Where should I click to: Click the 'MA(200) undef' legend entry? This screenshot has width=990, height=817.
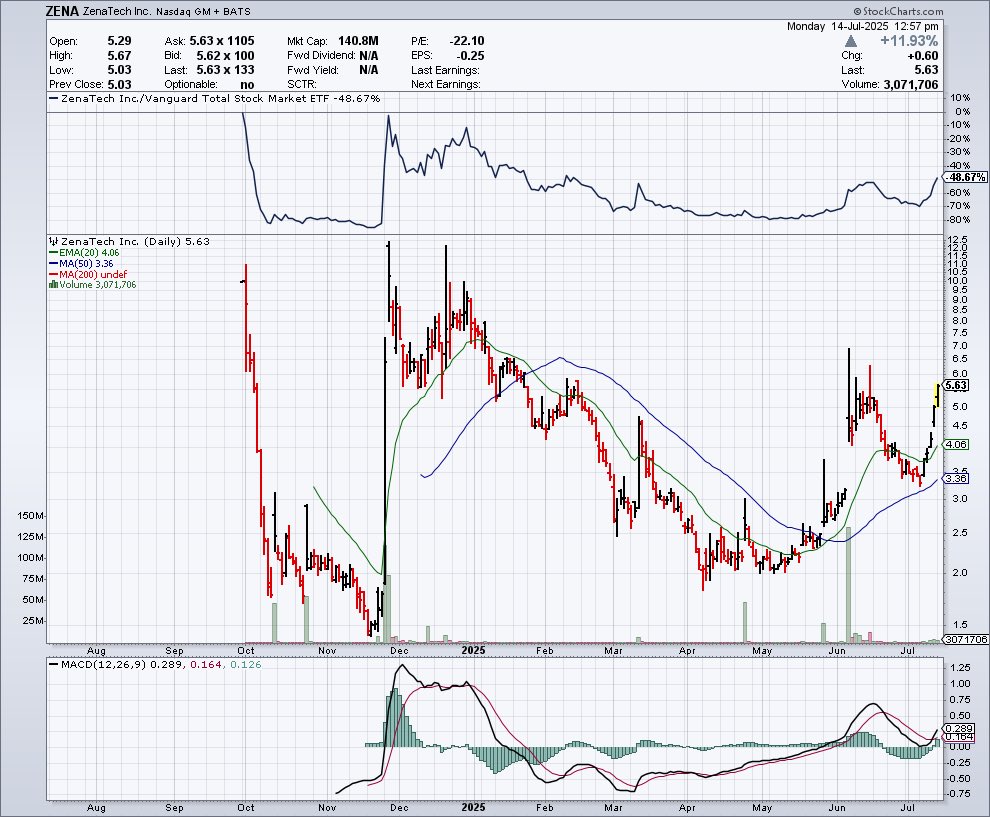click(x=93, y=274)
